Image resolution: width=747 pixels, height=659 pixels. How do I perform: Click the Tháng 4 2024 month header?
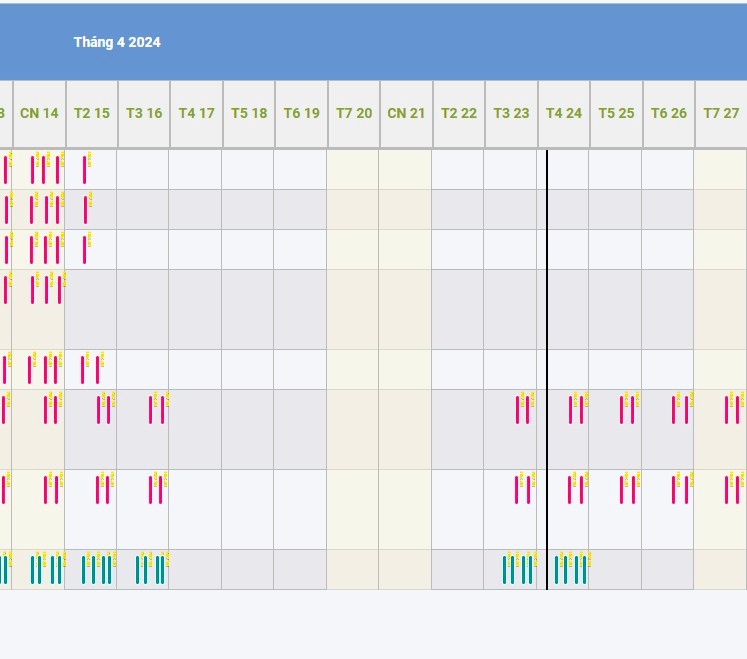[117, 42]
